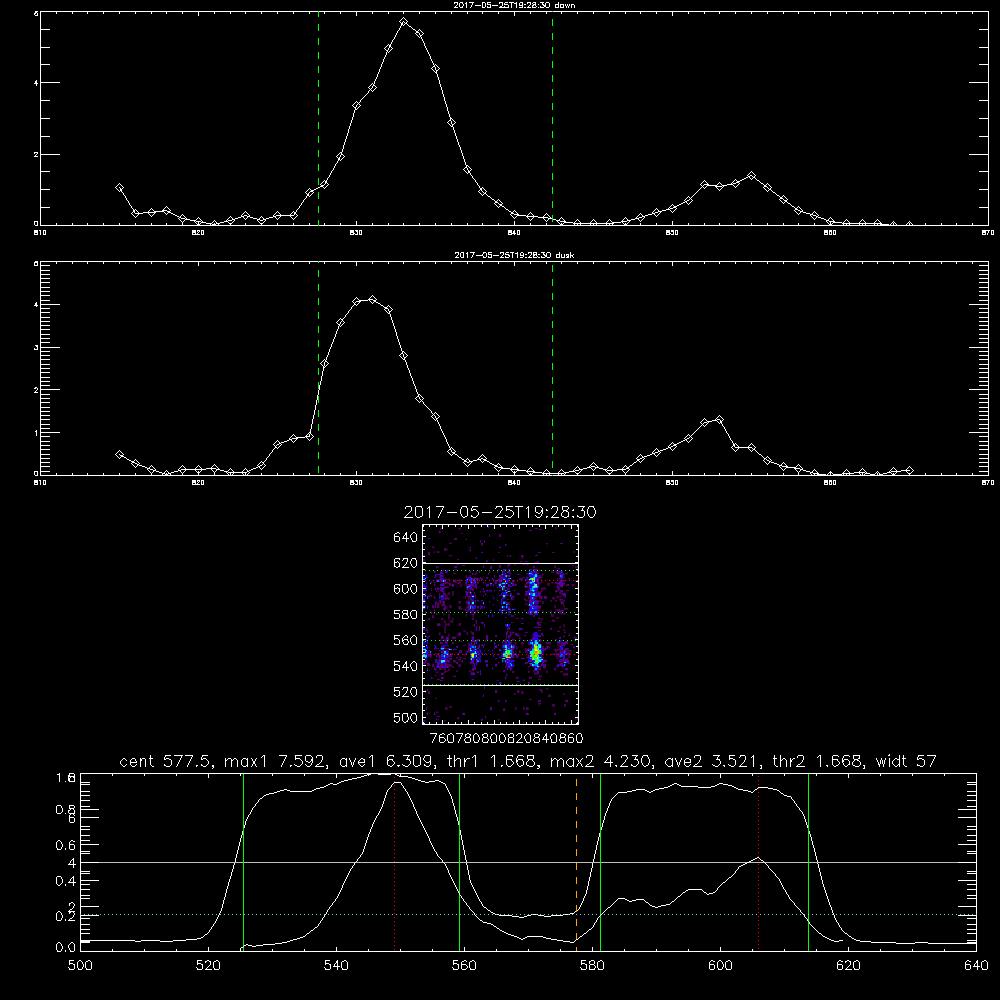The width and height of the screenshot is (1000, 1000).
Task: Select the green vertical line near 614 in bottom plot
Action: (x=808, y=863)
